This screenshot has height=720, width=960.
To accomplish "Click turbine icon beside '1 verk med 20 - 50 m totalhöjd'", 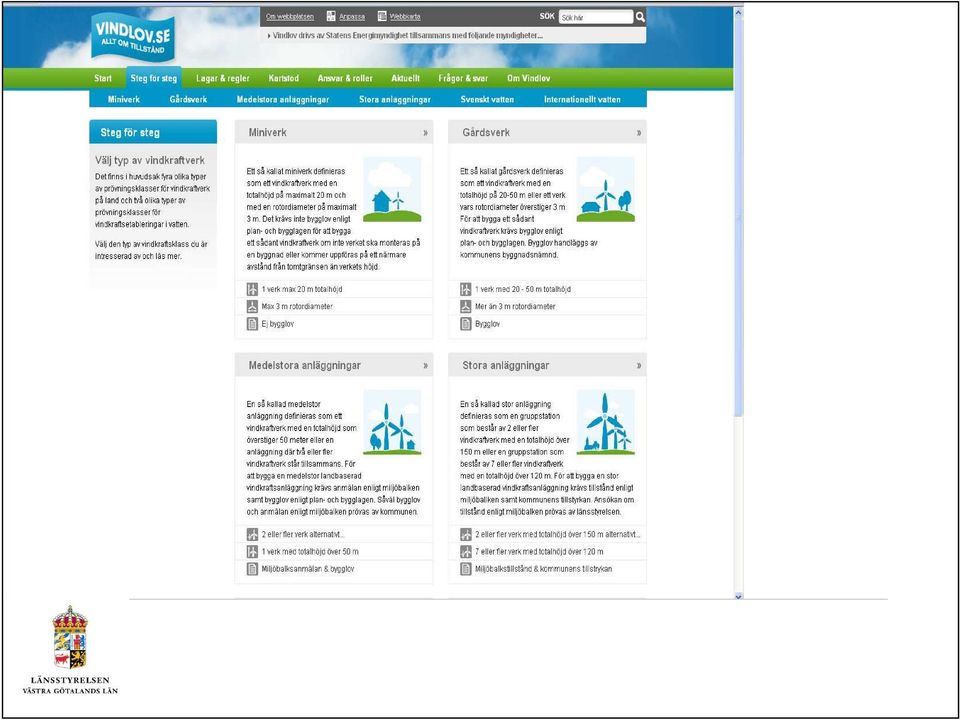I will (466, 289).
